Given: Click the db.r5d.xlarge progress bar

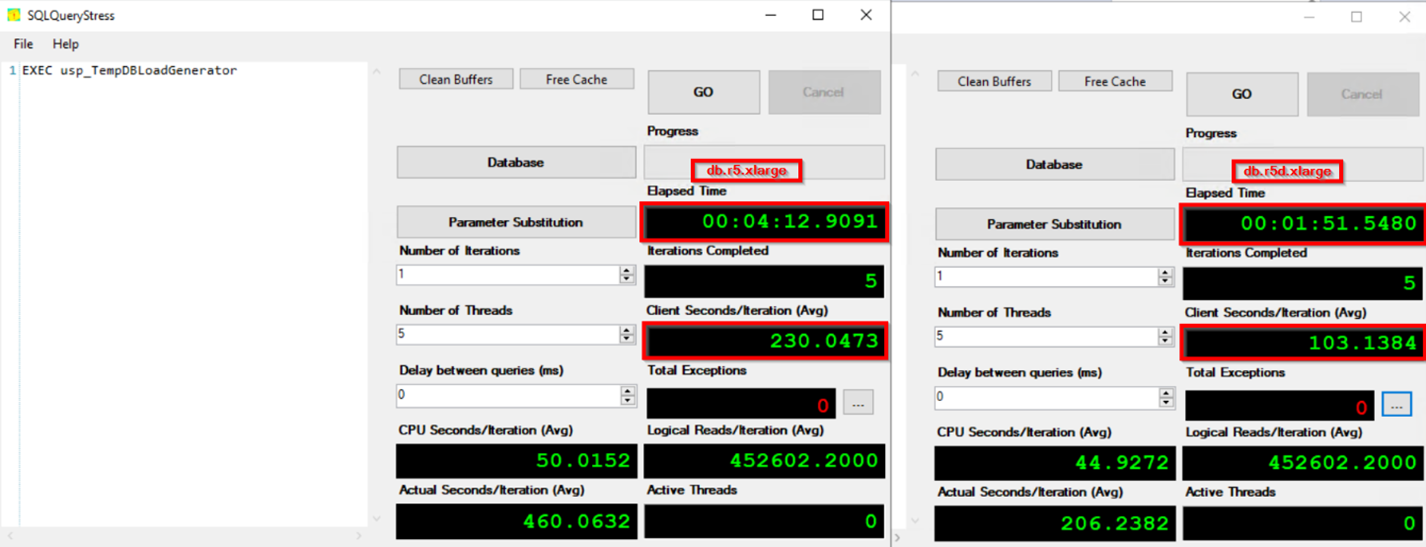Looking at the screenshot, I should tap(1303, 164).
